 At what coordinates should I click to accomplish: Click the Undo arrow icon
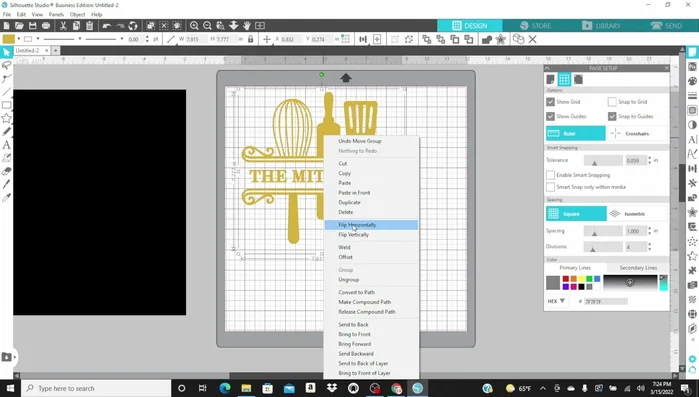tap(107, 25)
